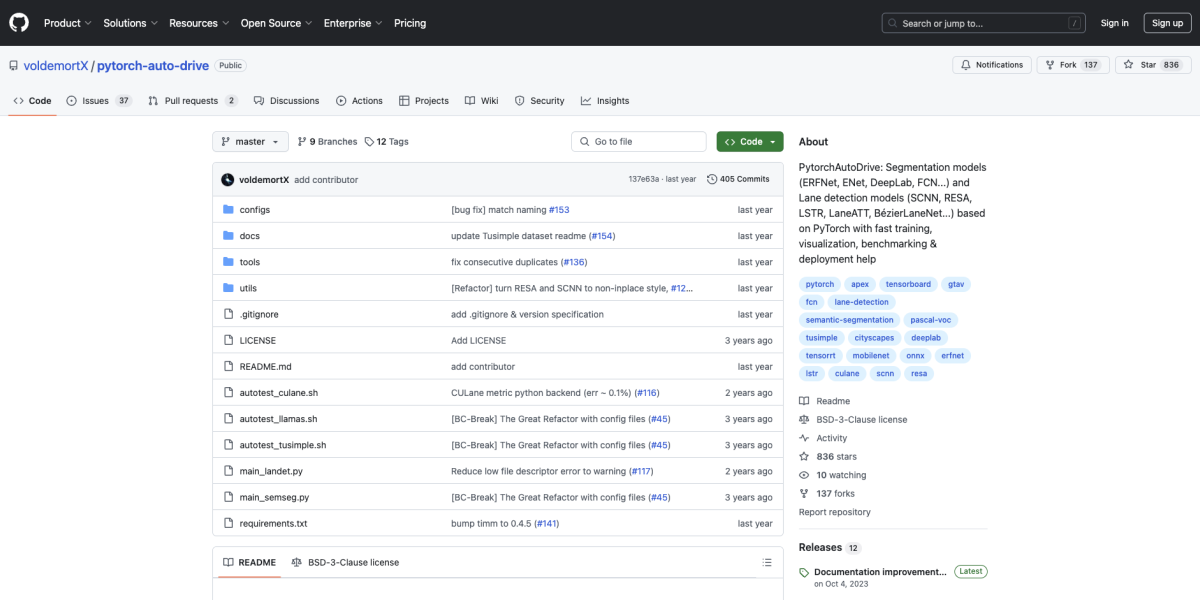Viewport: 1200px width, 600px height.
Task: Click the commit history clock icon
Action: (711, 179)
